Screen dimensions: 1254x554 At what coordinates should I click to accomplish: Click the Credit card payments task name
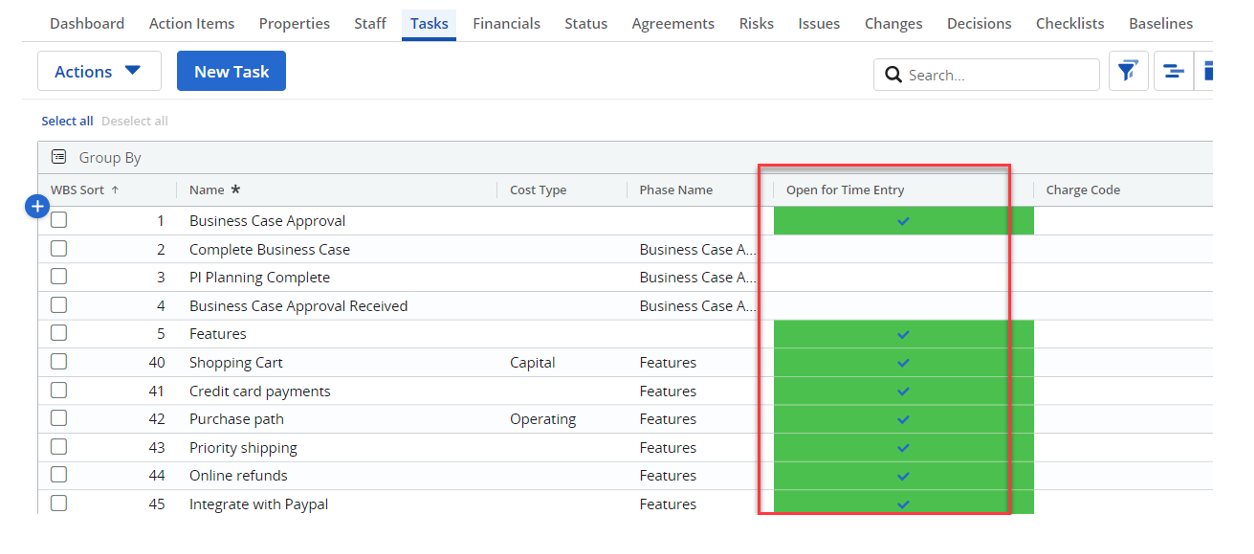pos(260,391)
